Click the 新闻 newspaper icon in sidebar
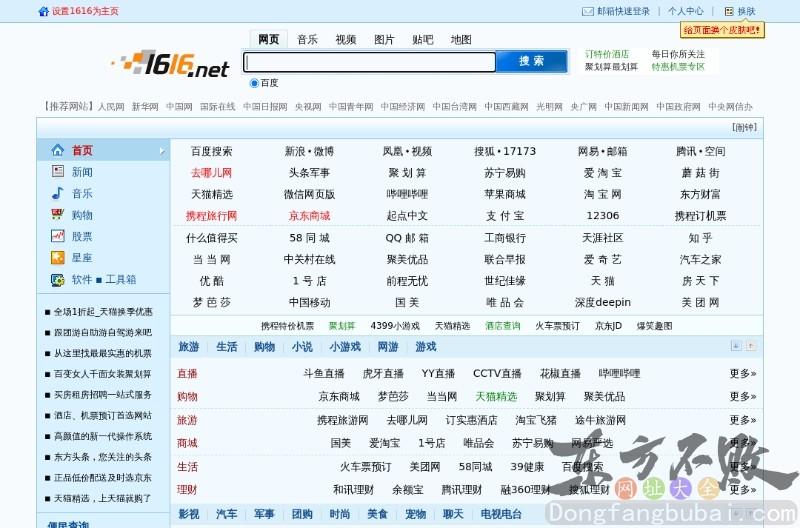Image resolution: width=800 pixels, height=528 pixels. tap(58, 171)
